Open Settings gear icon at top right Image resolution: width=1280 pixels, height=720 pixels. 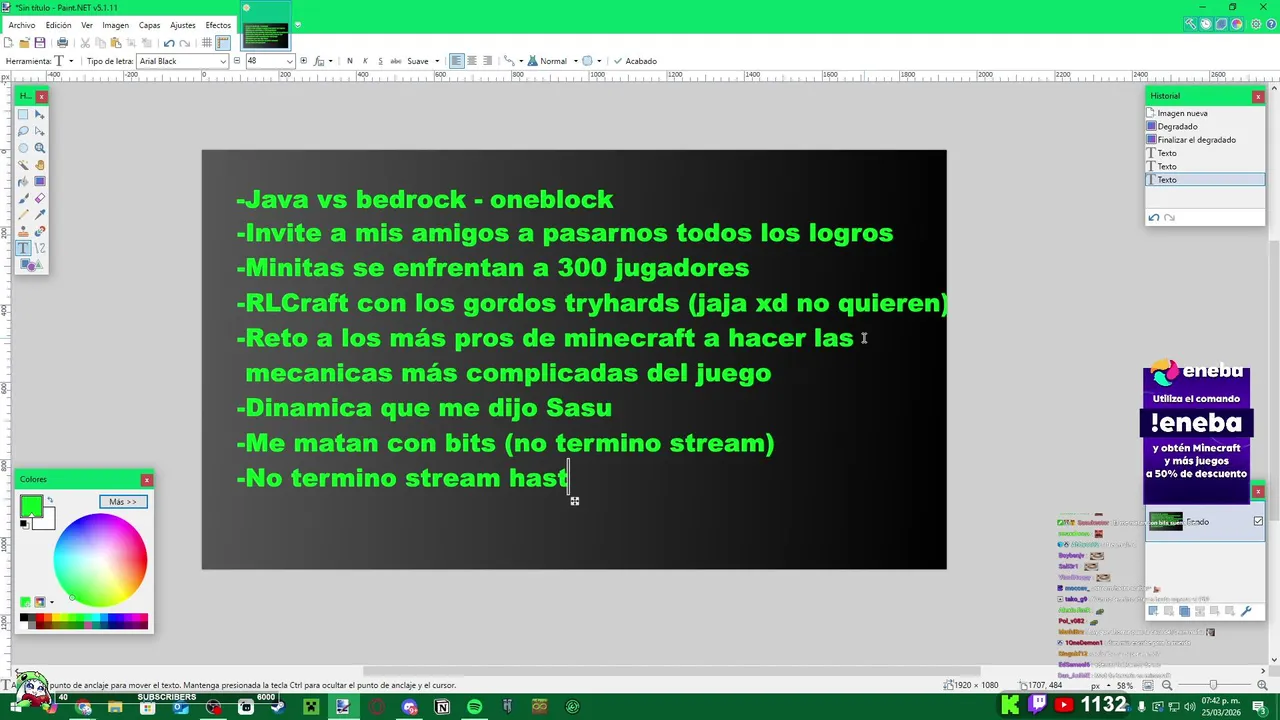coord(1256,25)
